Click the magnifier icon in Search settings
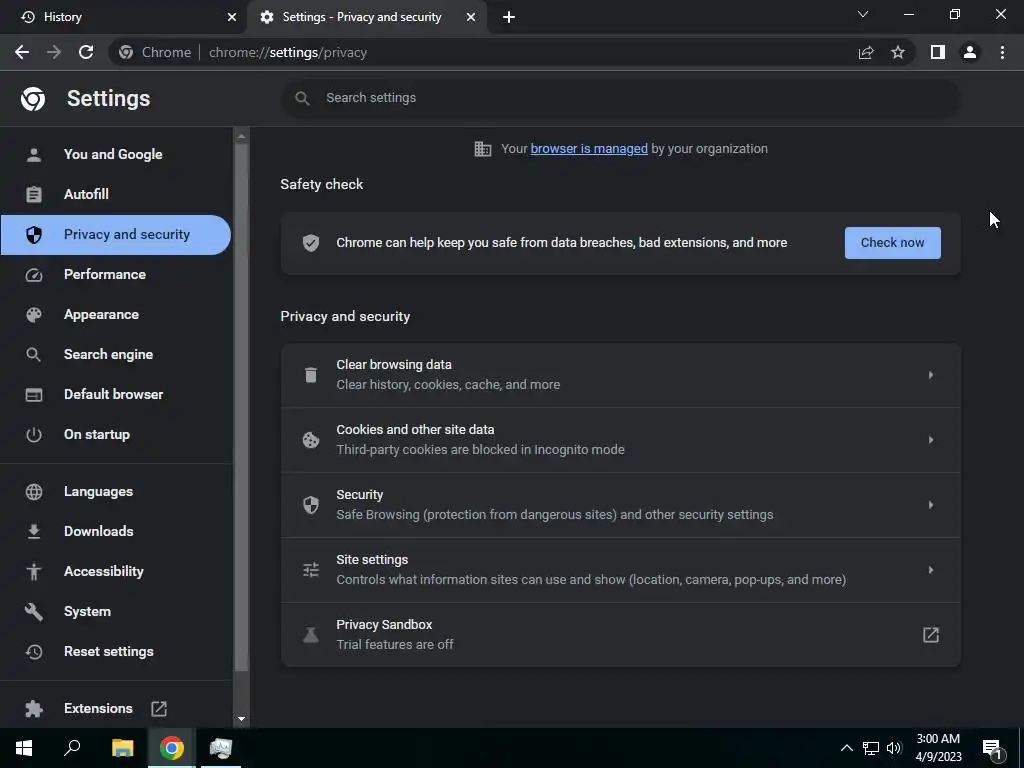The width and height of the screenshot is (1024, 768). (x=302, y=98)
